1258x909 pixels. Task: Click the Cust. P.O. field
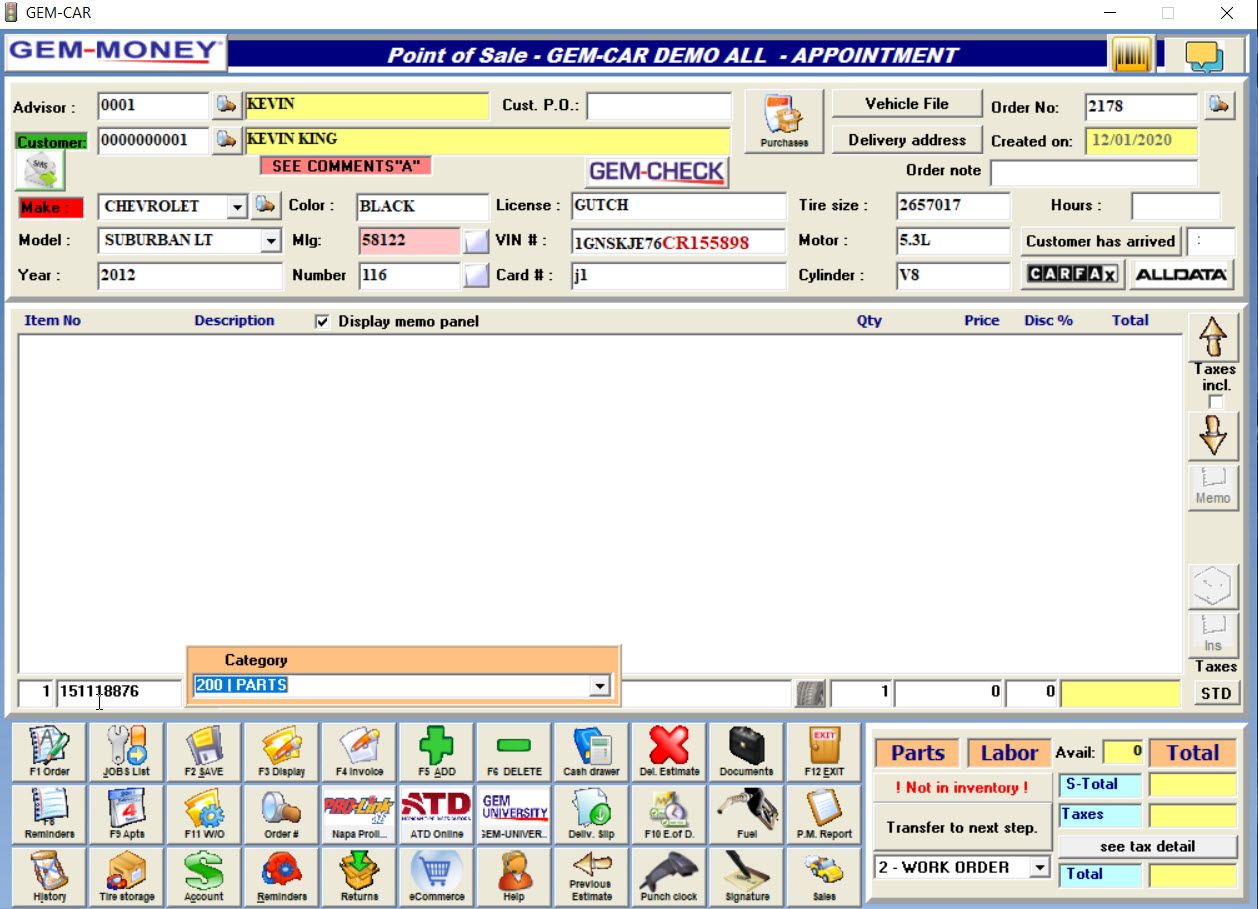click(x=659, y=106)
